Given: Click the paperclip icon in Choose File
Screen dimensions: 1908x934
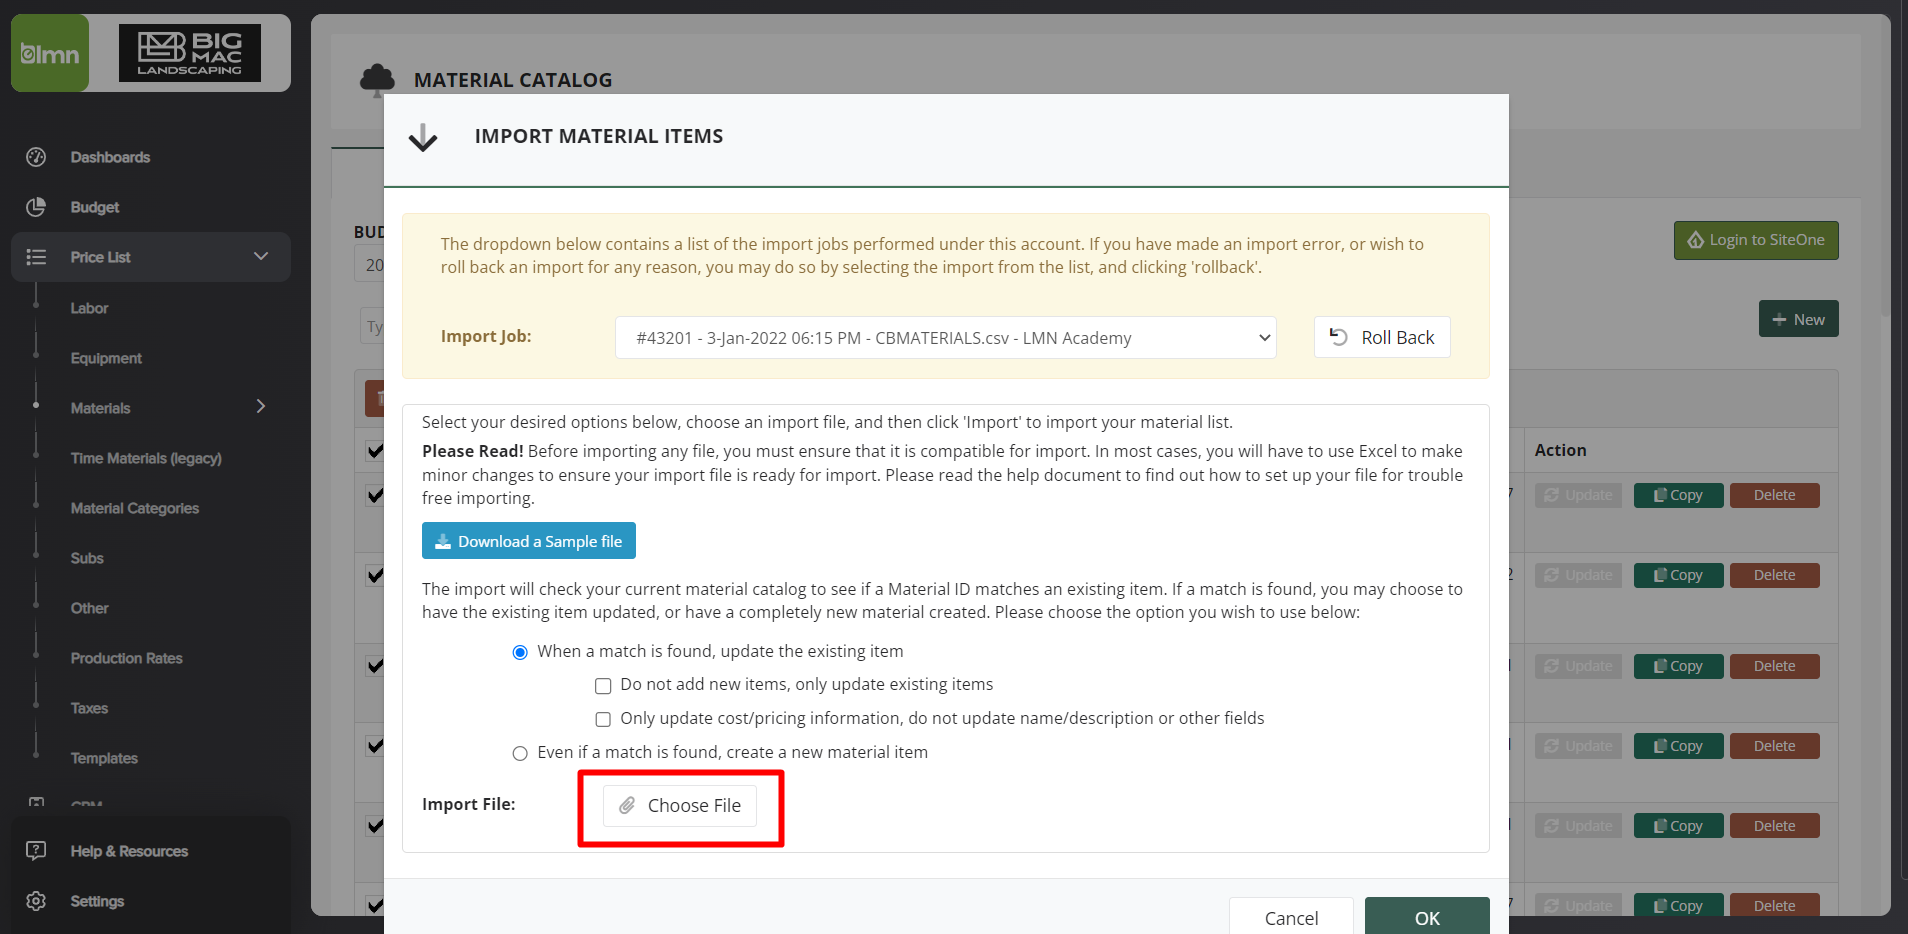Looking at the screenshot, I should [627, 806].
